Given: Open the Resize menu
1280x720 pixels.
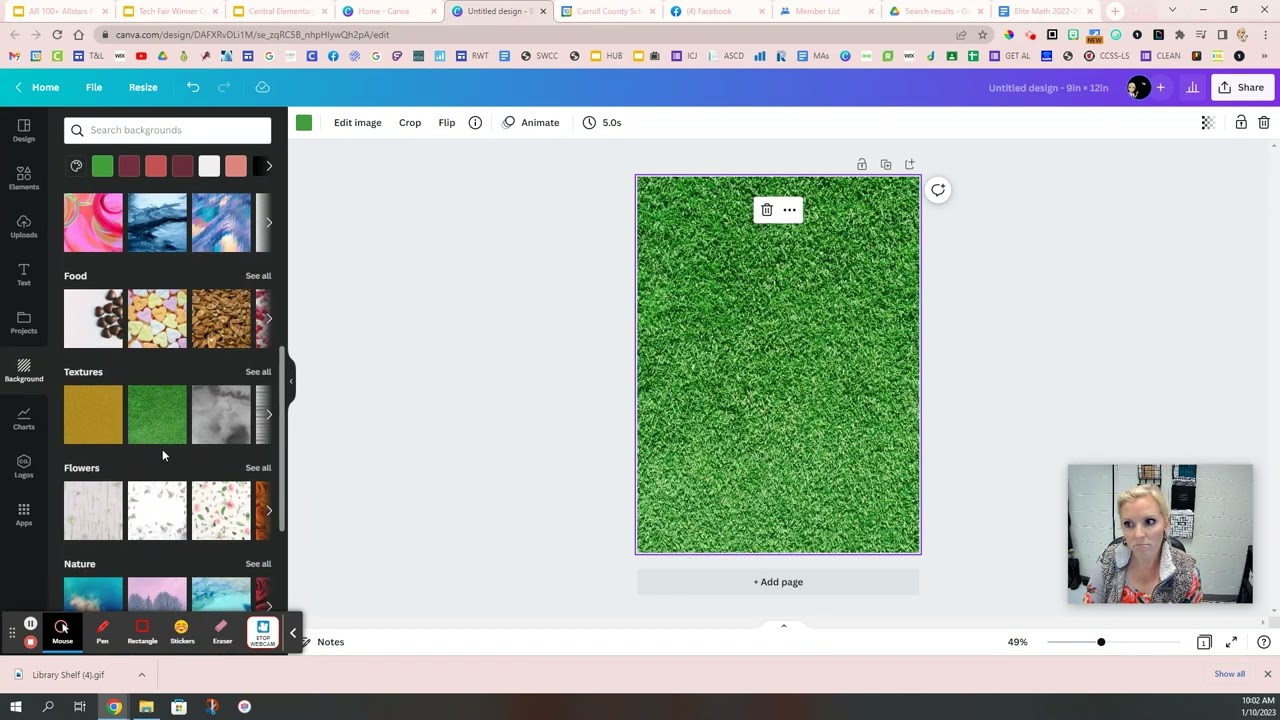Looking at the screenshot, I should click(143, 87).
